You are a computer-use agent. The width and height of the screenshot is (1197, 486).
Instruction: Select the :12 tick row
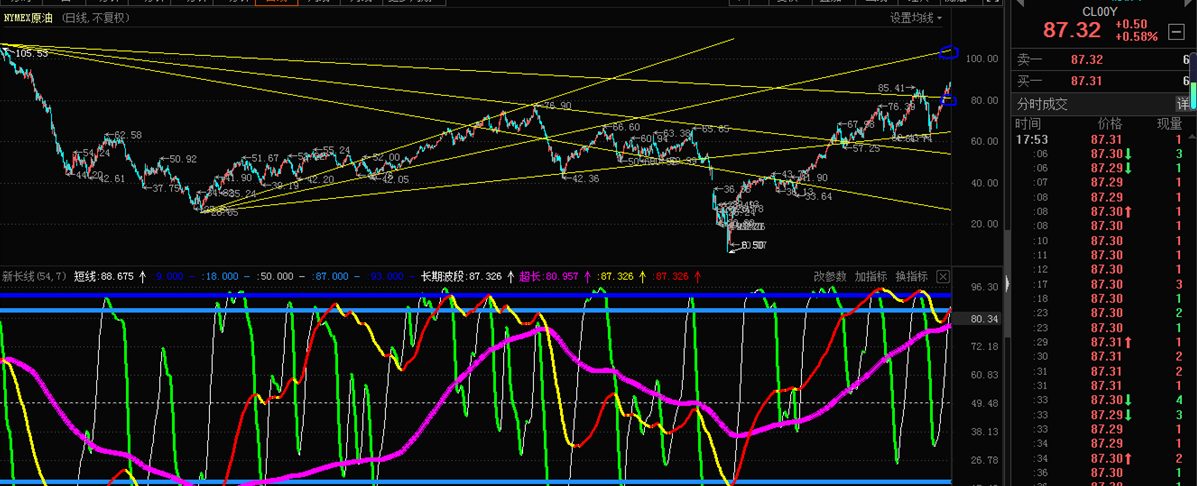(1102, 269)
